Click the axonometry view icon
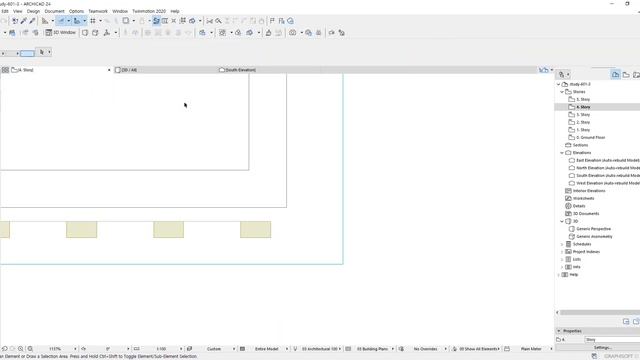 95,33
